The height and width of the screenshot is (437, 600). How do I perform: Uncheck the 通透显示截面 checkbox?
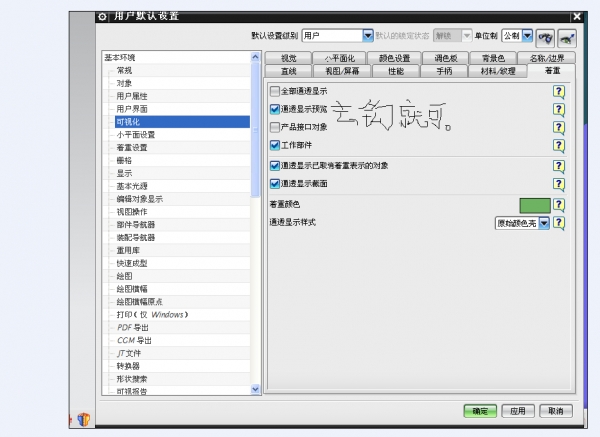click(x=275, y=184)
